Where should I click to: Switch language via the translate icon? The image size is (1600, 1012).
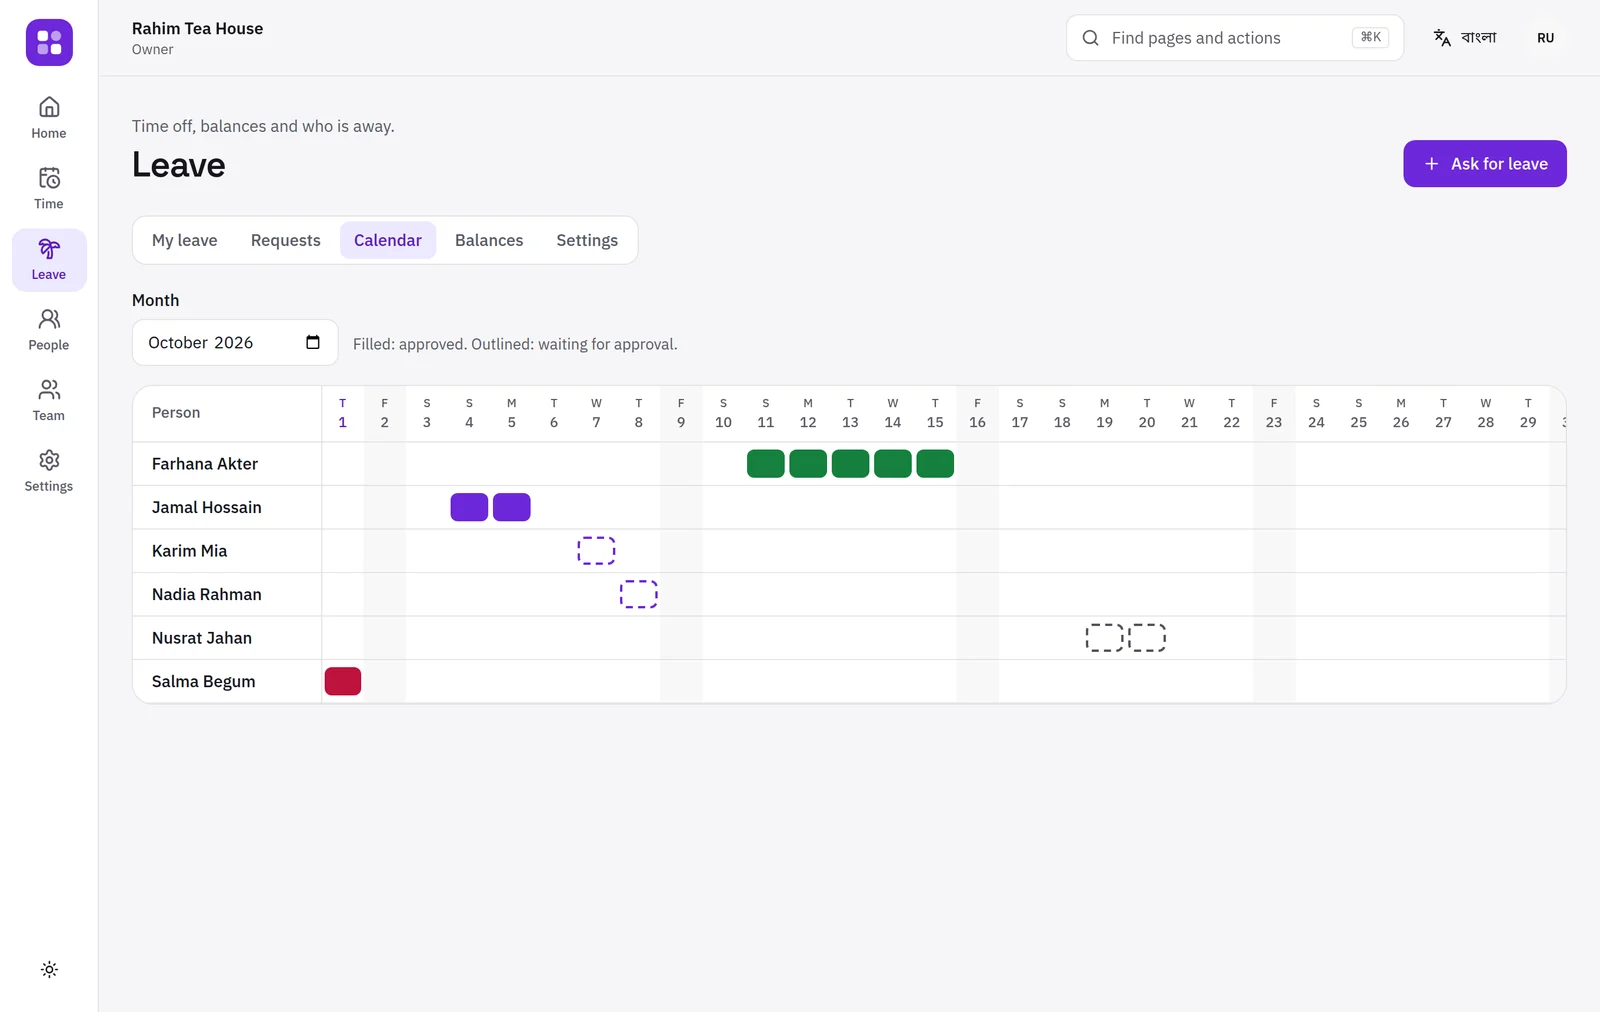1442,38
